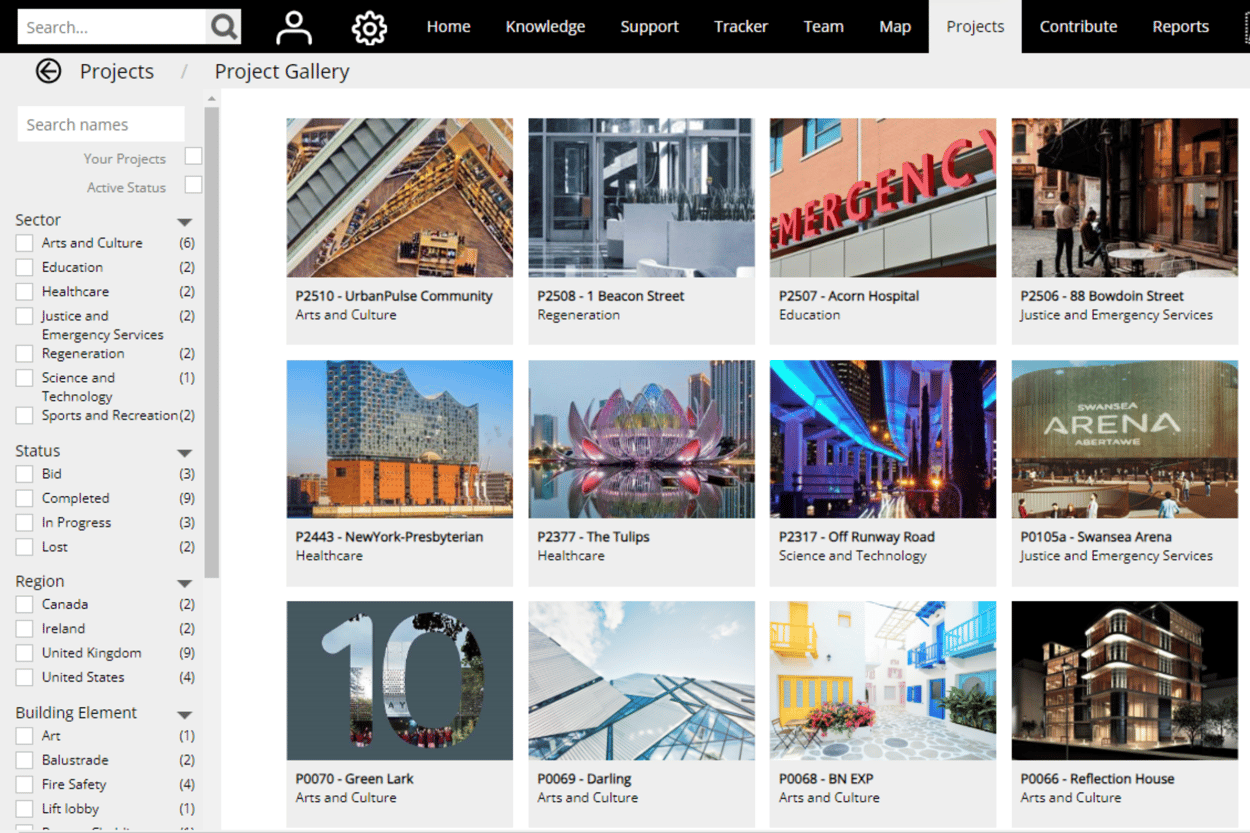The image size is (1250, 833).
Task: Check the United Kingdom region filter
Action: point(25,653)
